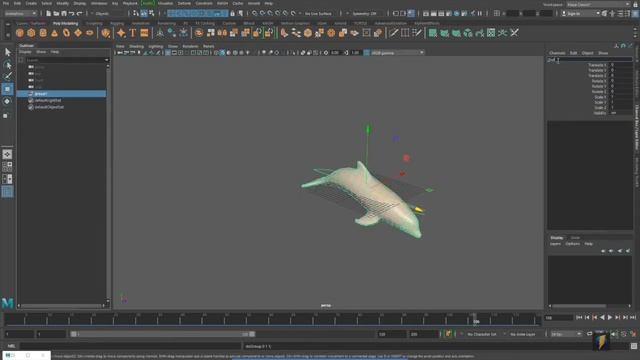Select the Polygon Cylinder shelf icon
The width and height of the screenshot is (640, 360).
pos(43,33)
